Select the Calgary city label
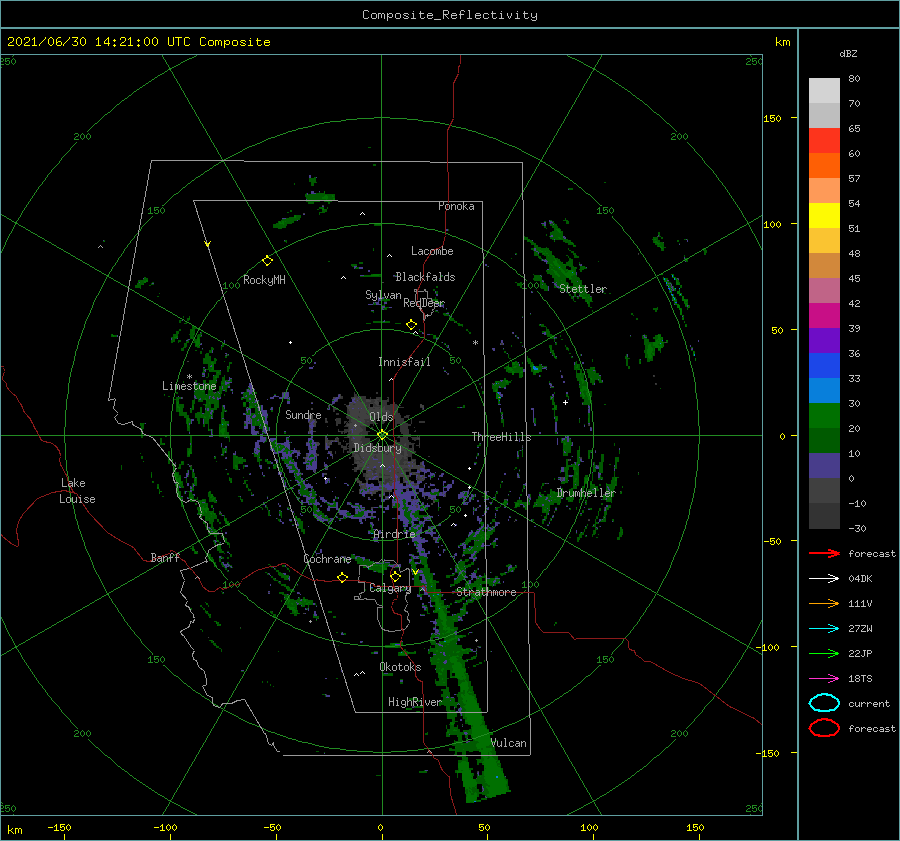This screenshot has height=841, width=900. (390, 588)
